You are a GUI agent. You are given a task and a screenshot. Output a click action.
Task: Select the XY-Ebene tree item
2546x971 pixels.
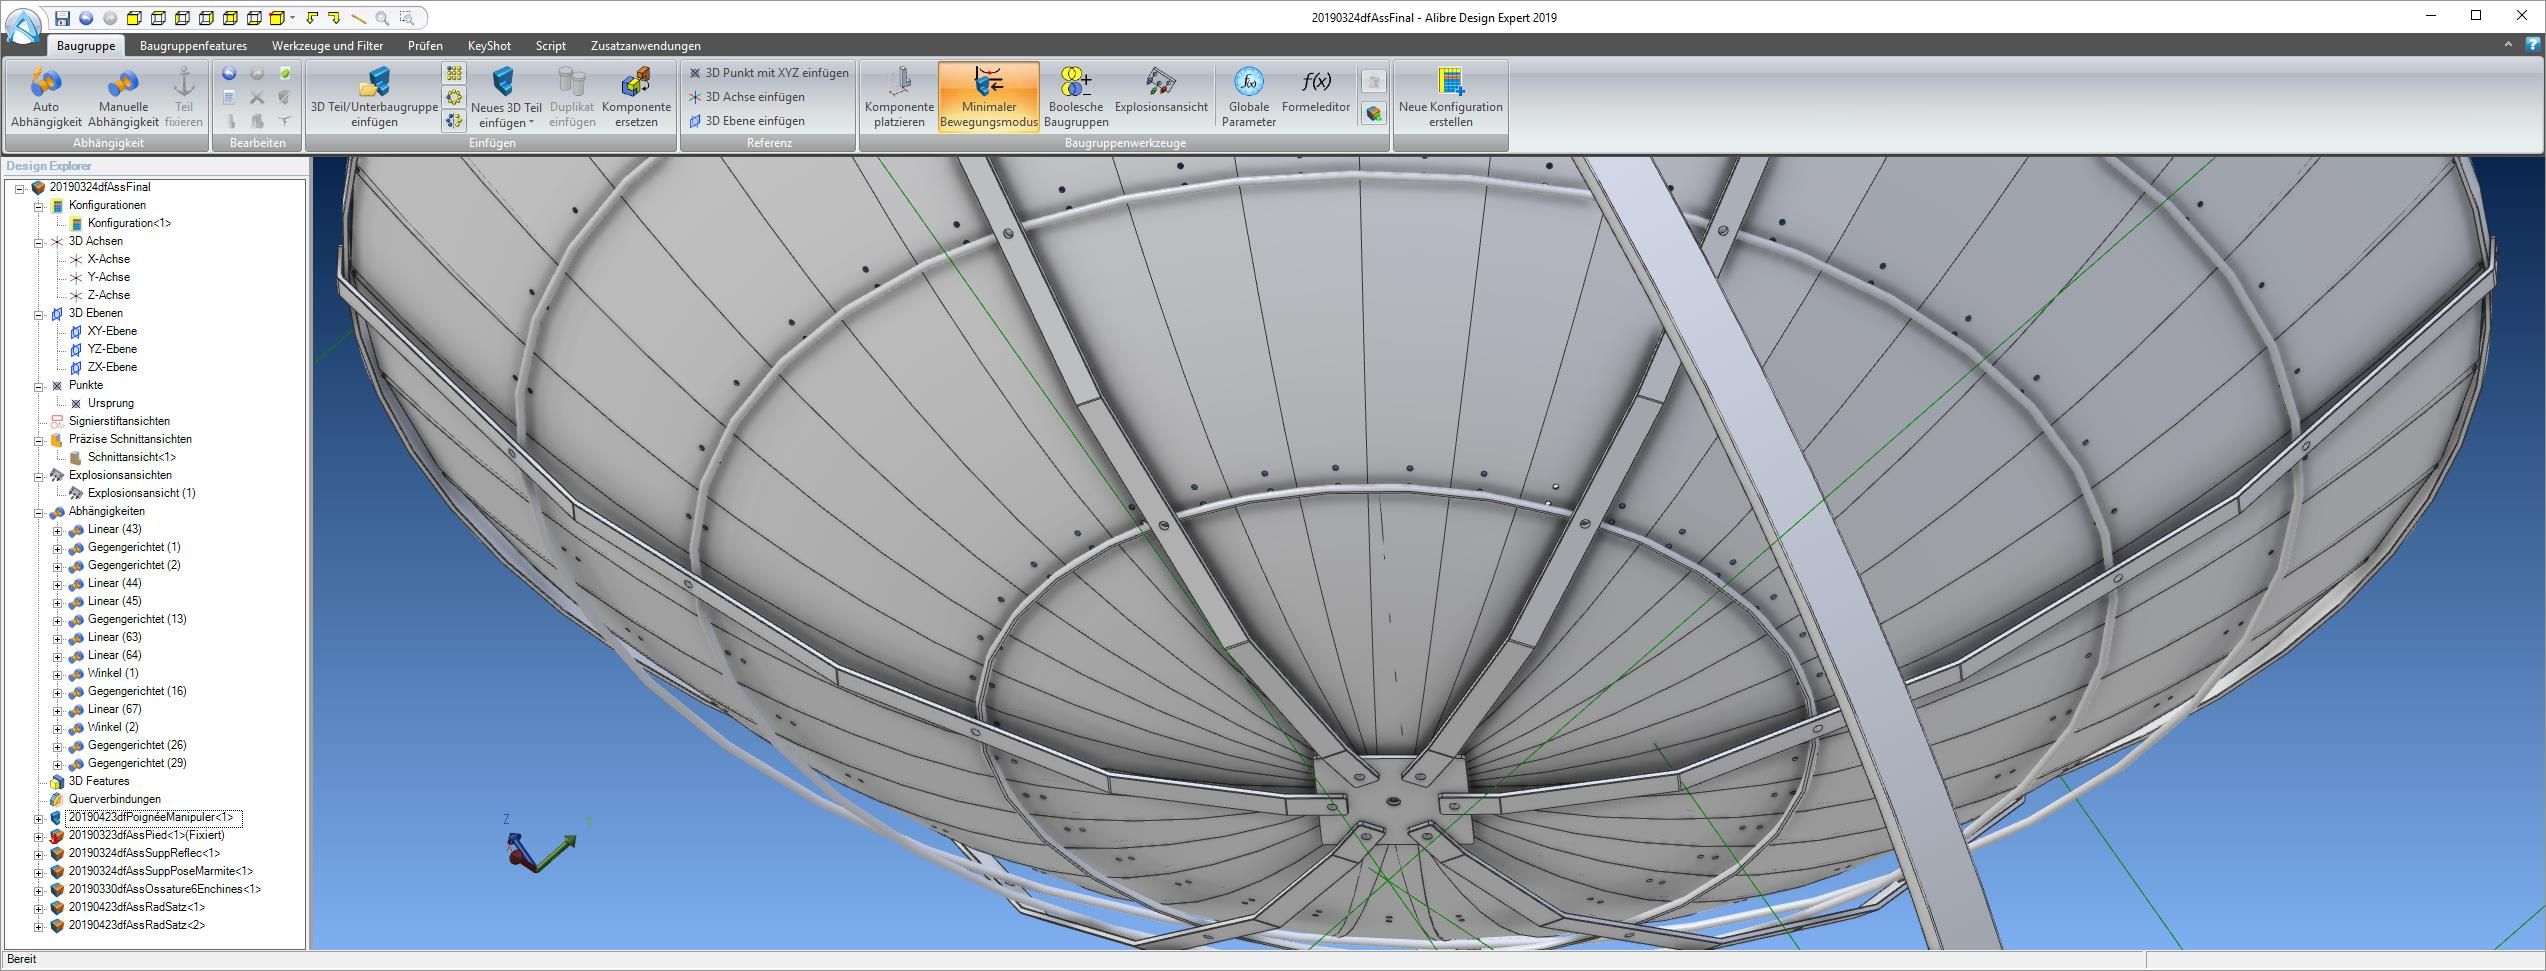click(x=112, y=331)
